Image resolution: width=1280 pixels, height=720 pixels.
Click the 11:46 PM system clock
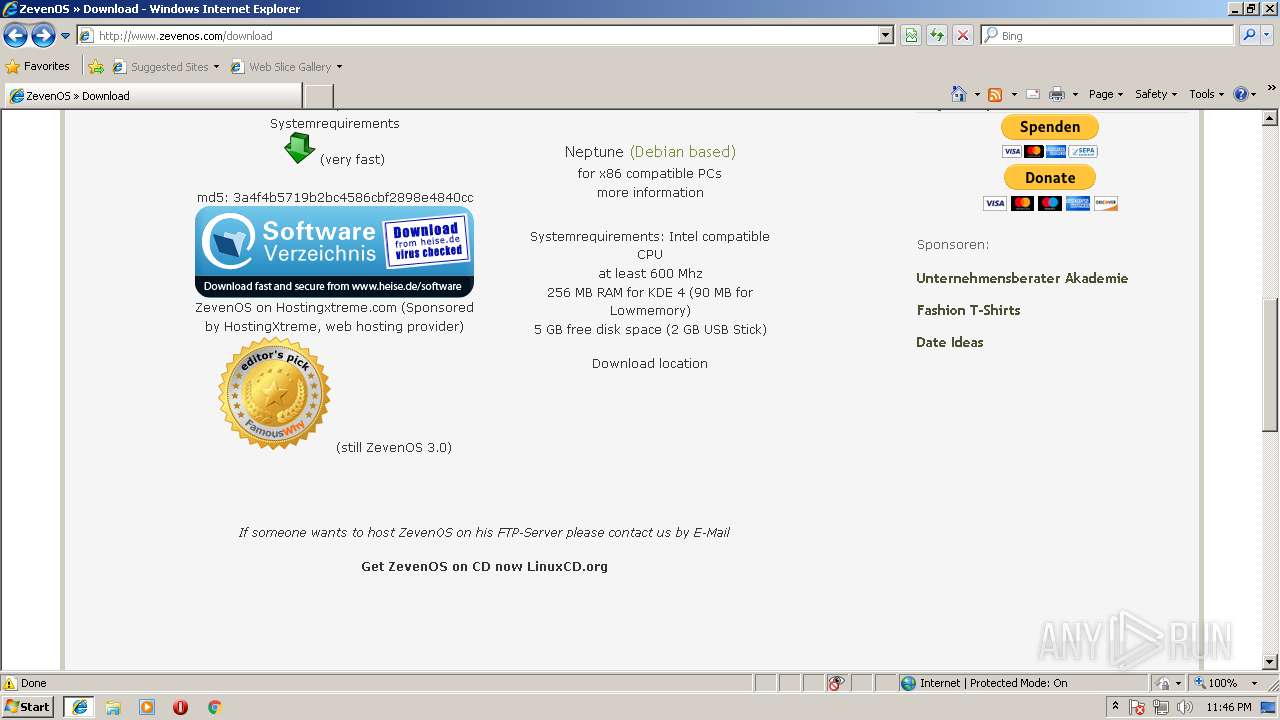tap(1229, 708)
